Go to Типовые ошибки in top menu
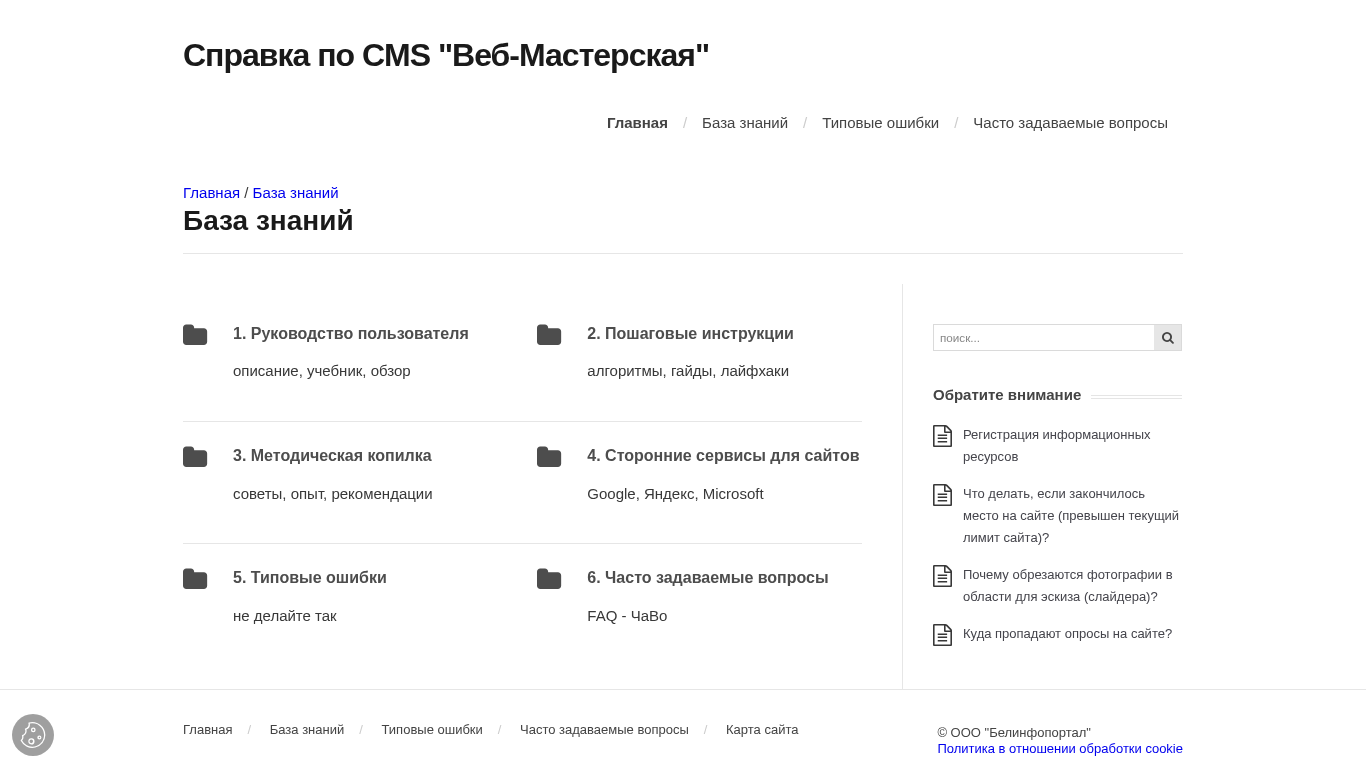This screenshot has width=1366, height=768. (880, 123)
